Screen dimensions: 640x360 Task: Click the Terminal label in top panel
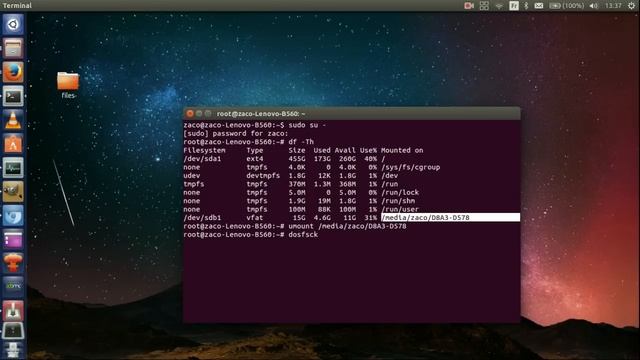point(17,6)
